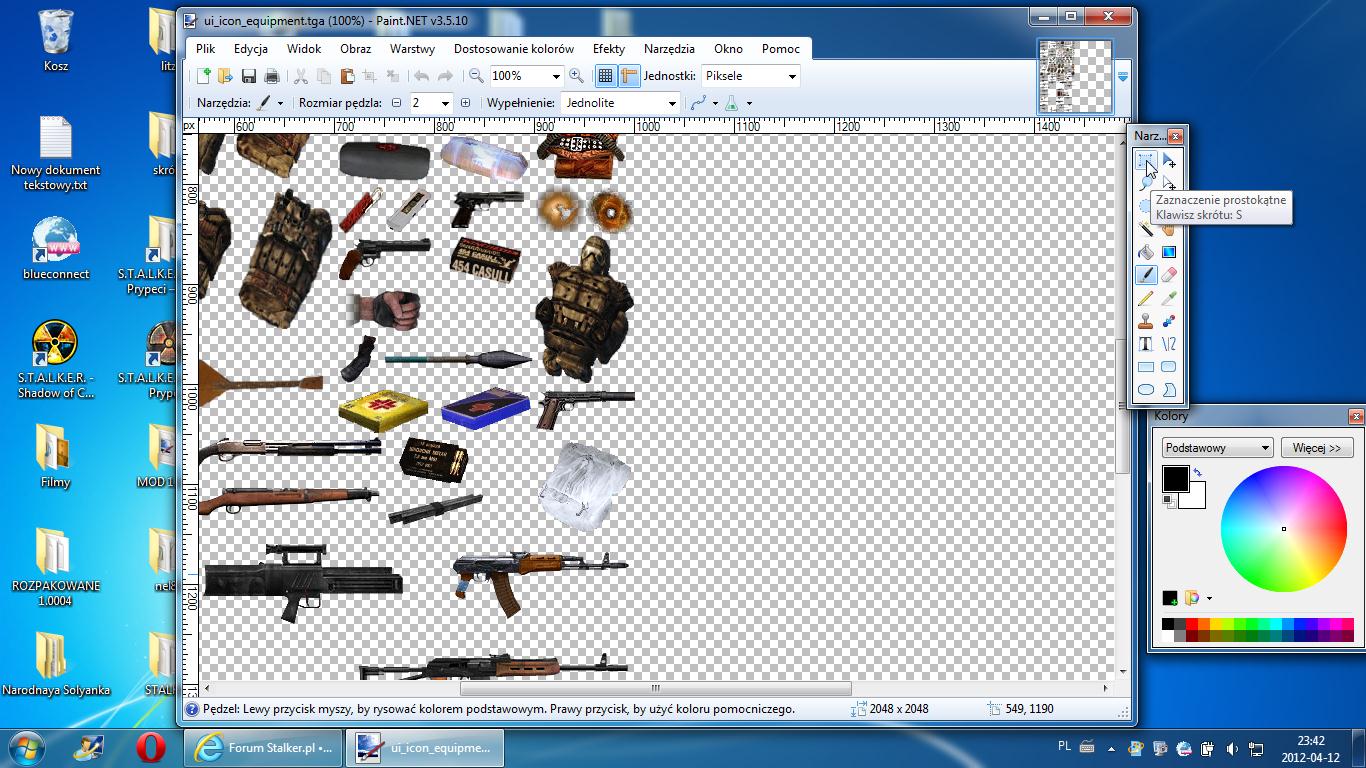Click the Opera icon in taskbar
This screenshot has height=768, width=1366.
point(151,747)
